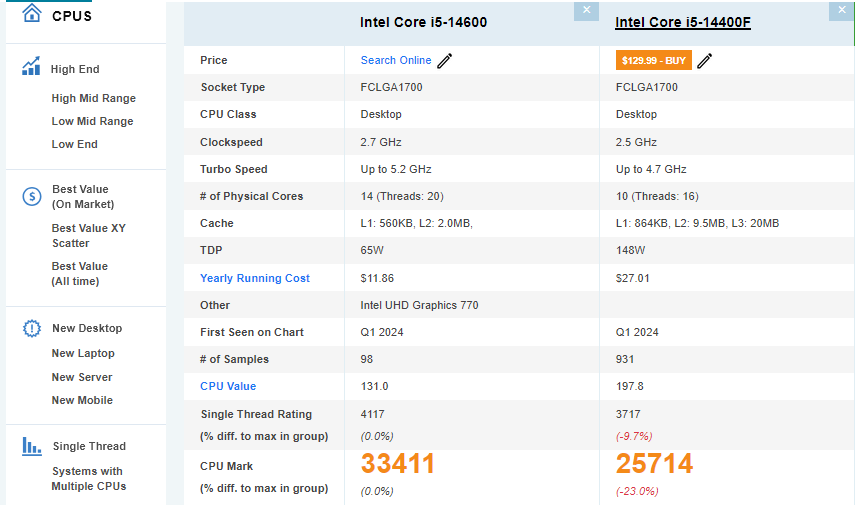Open Low Mid Range chart
The height and width of the screenshot is (505, 855).
(93, 121)
